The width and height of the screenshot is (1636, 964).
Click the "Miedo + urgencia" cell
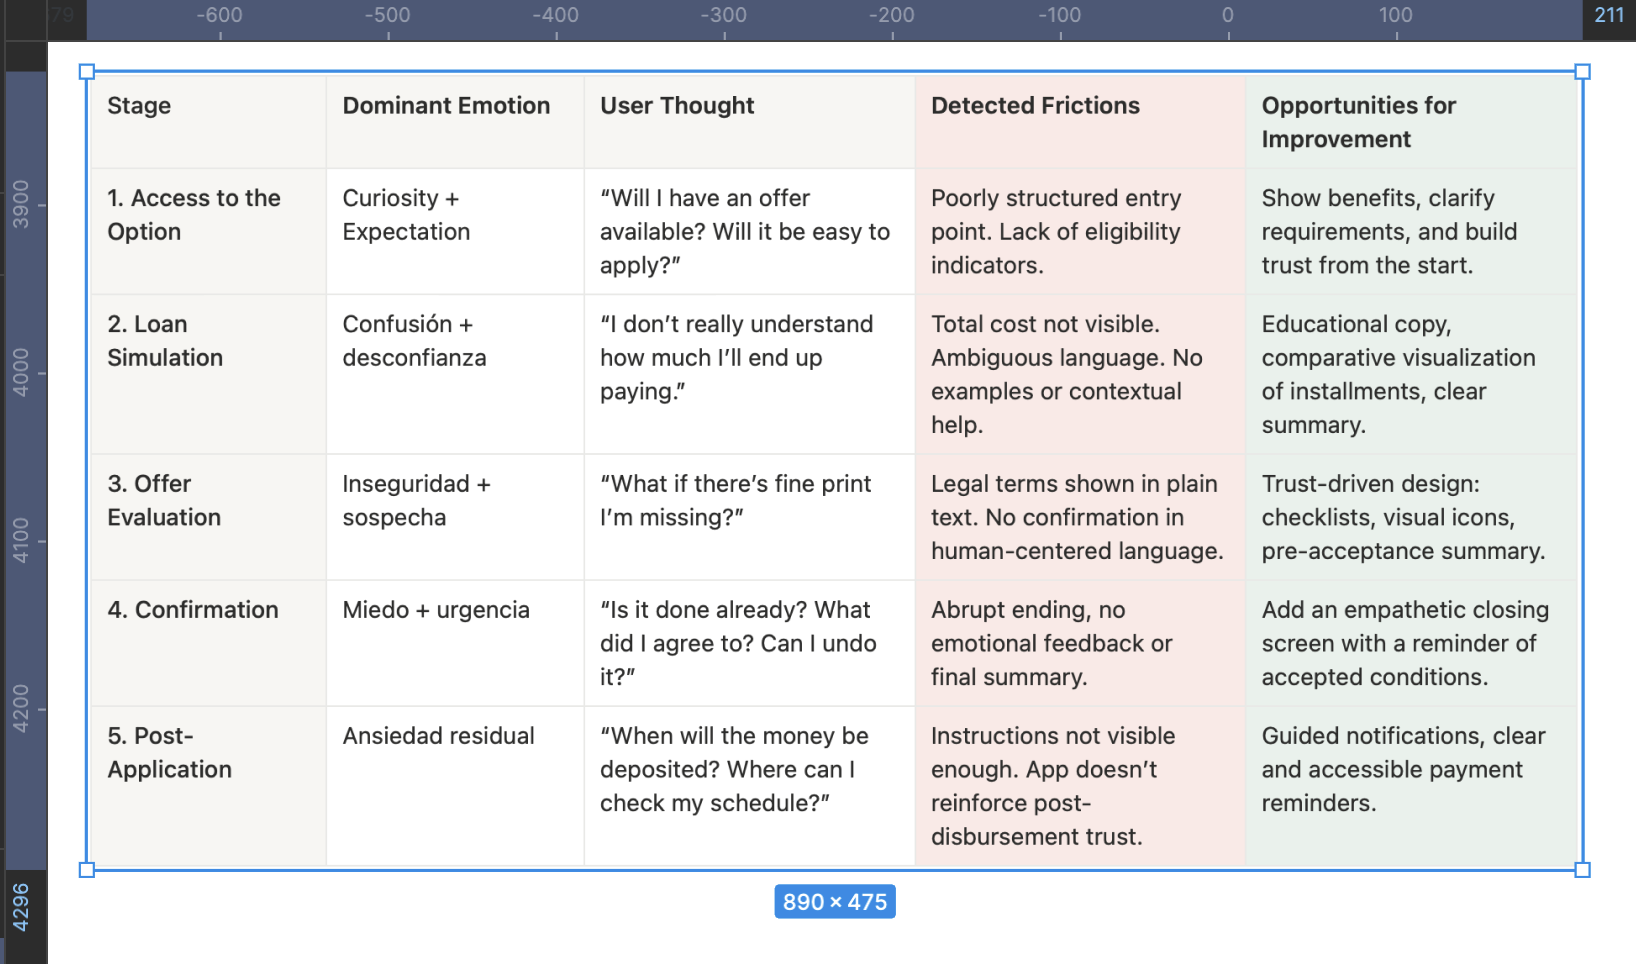pyautogui.click(x=436, y=610)
